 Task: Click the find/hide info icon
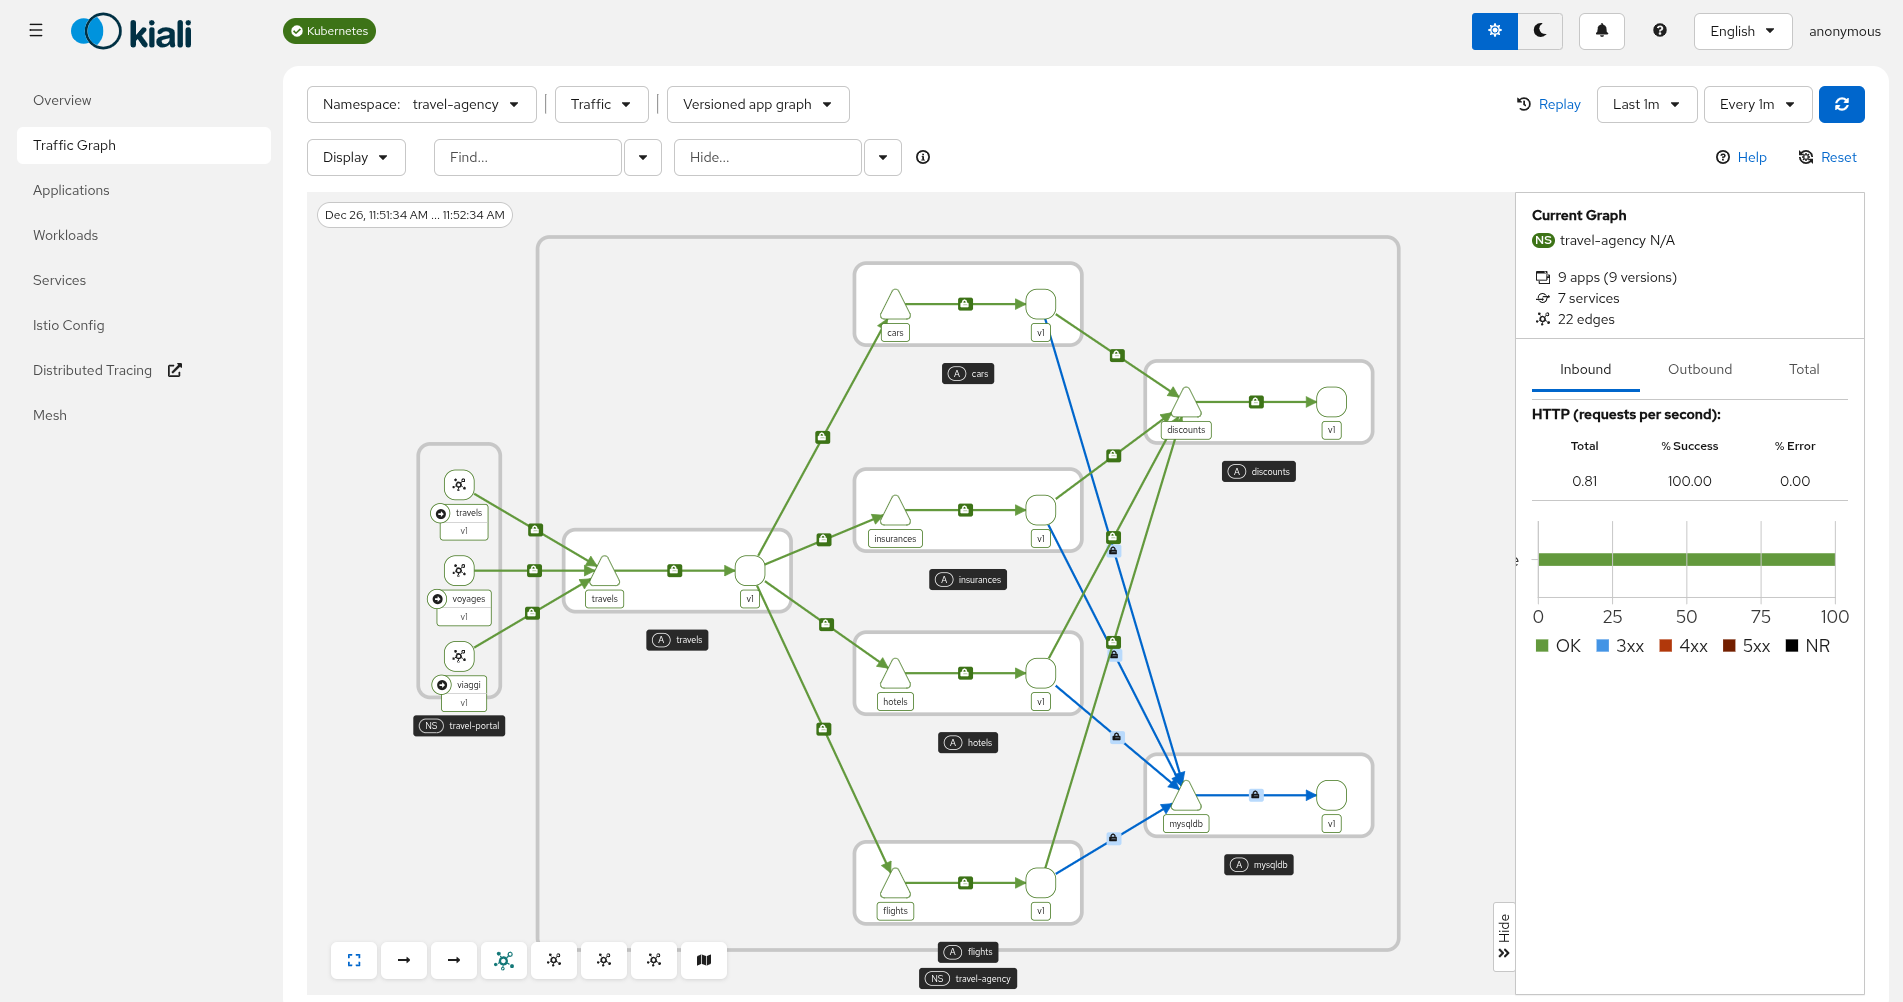(x=923, y=157)
